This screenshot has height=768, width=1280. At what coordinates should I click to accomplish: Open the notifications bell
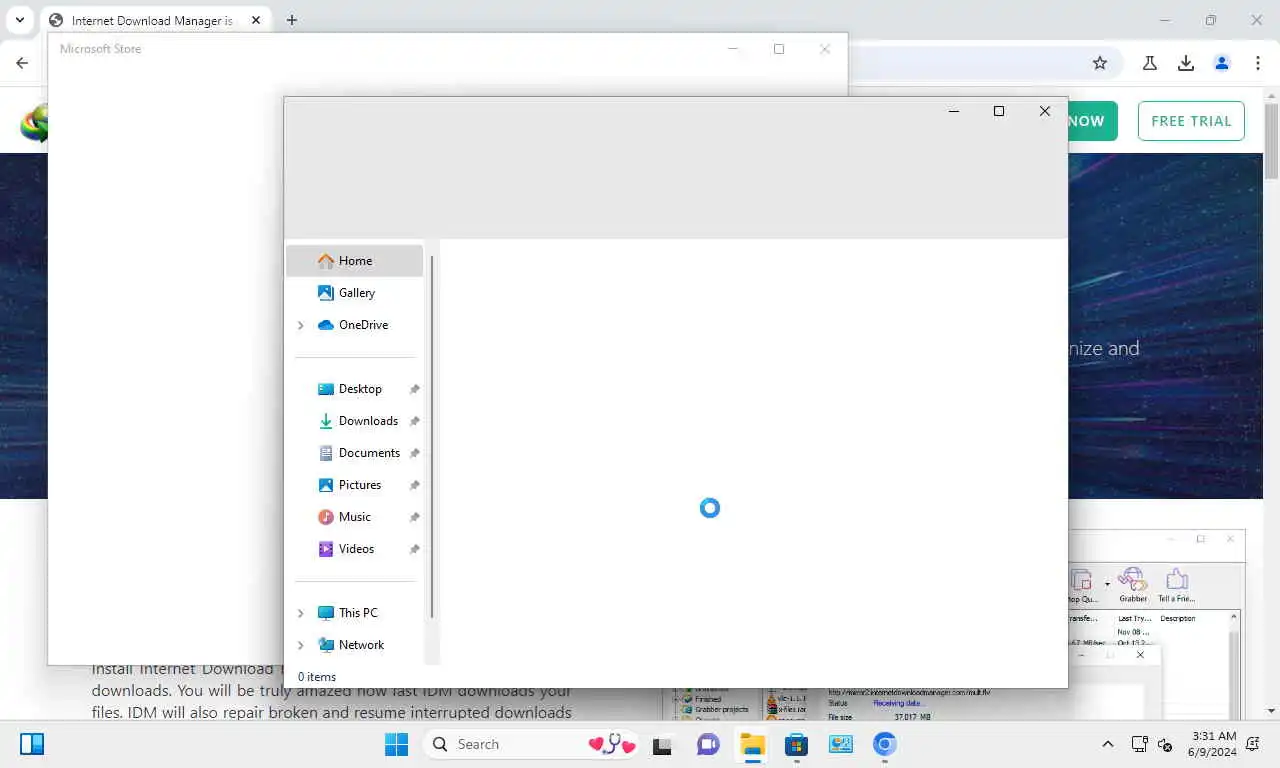pos(1254,744)
